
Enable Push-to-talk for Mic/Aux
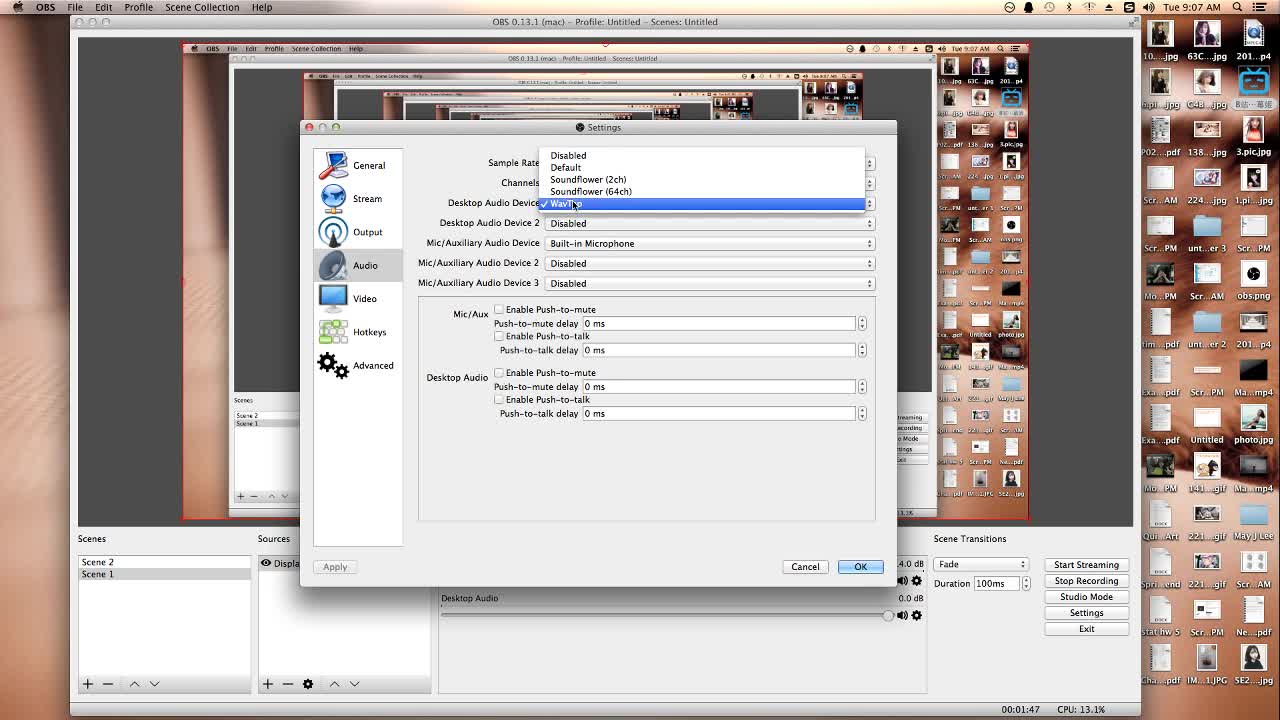(x=499, y=336)
